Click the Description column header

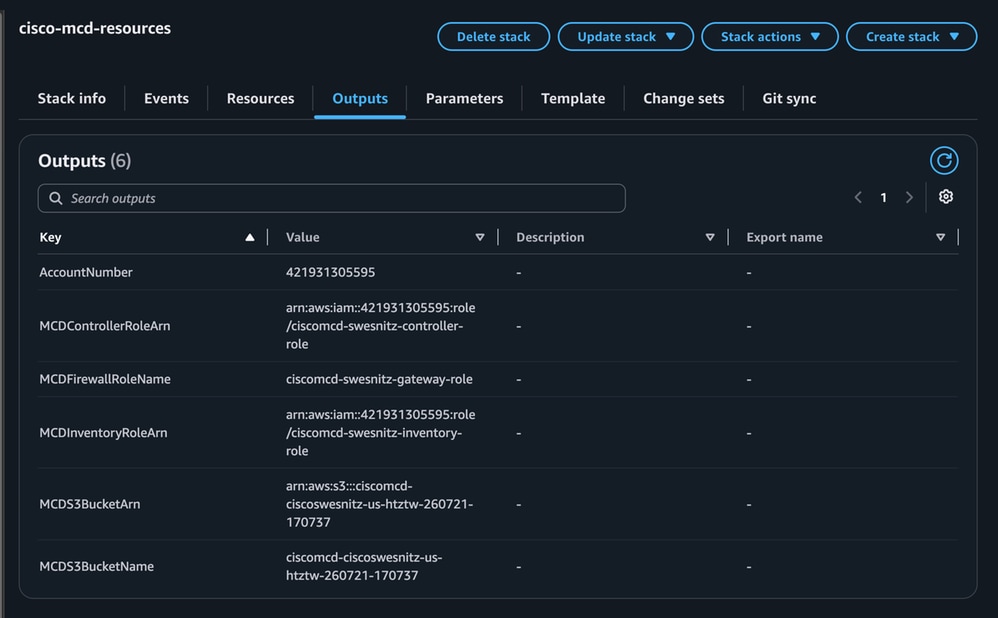coord(550,237)
